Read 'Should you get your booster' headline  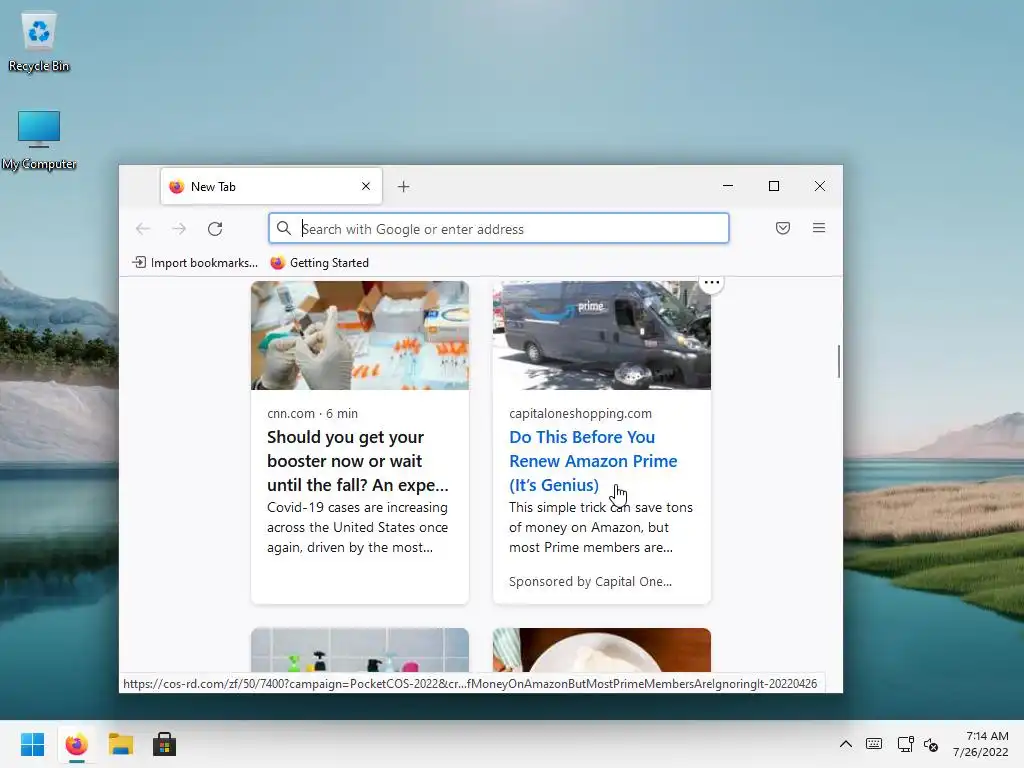358,461
